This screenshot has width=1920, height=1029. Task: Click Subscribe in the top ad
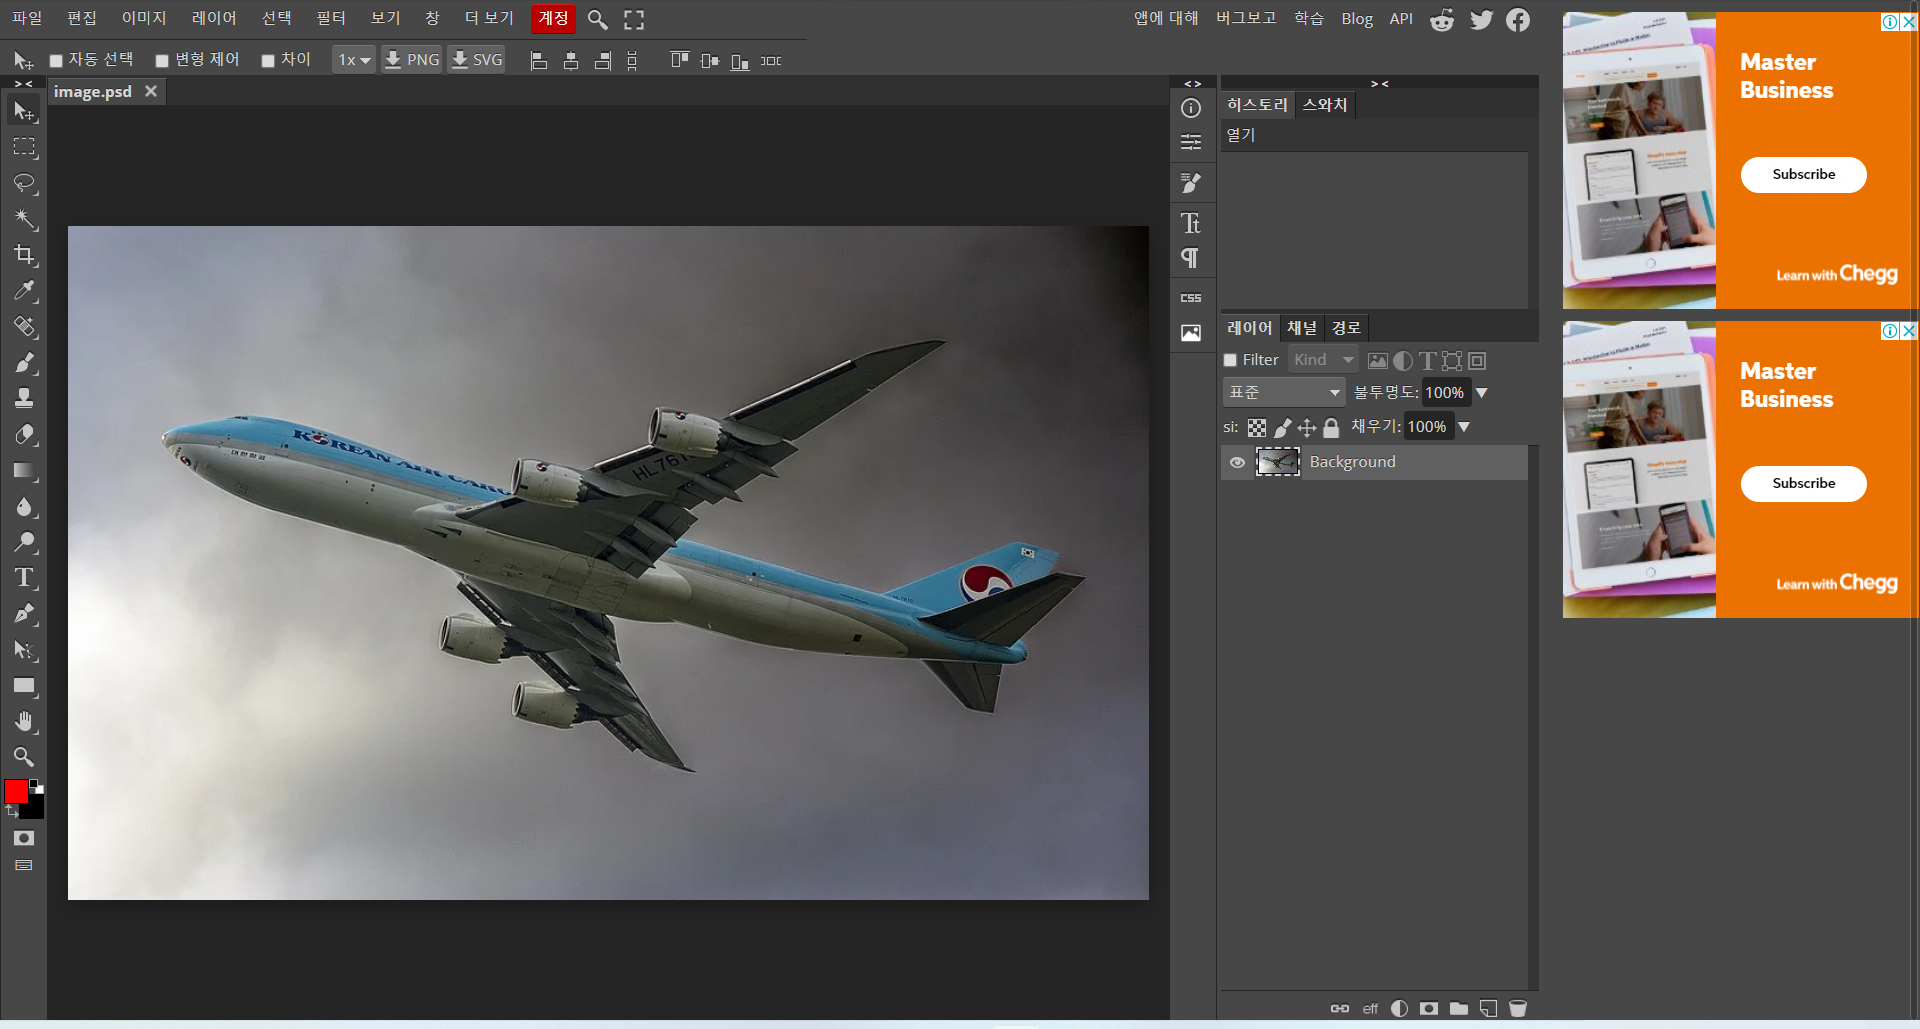pyautogui.click(x=1803, y=175)
